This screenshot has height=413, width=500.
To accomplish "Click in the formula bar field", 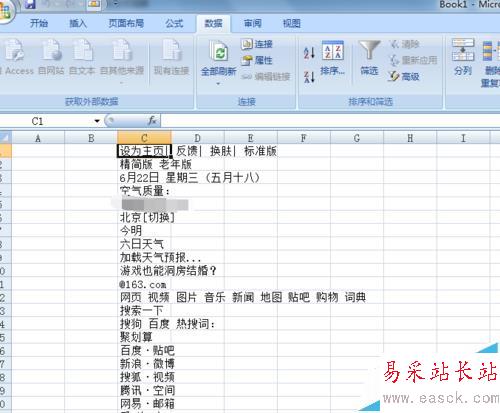I will 330,121.
